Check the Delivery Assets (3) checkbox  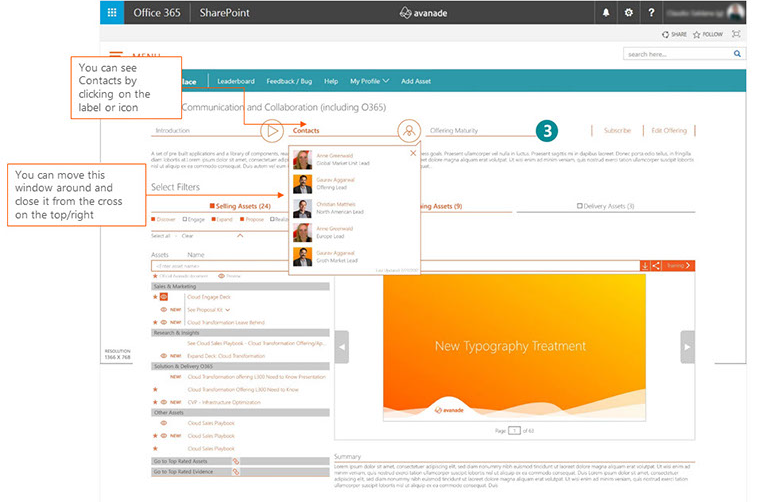[578, 206]
